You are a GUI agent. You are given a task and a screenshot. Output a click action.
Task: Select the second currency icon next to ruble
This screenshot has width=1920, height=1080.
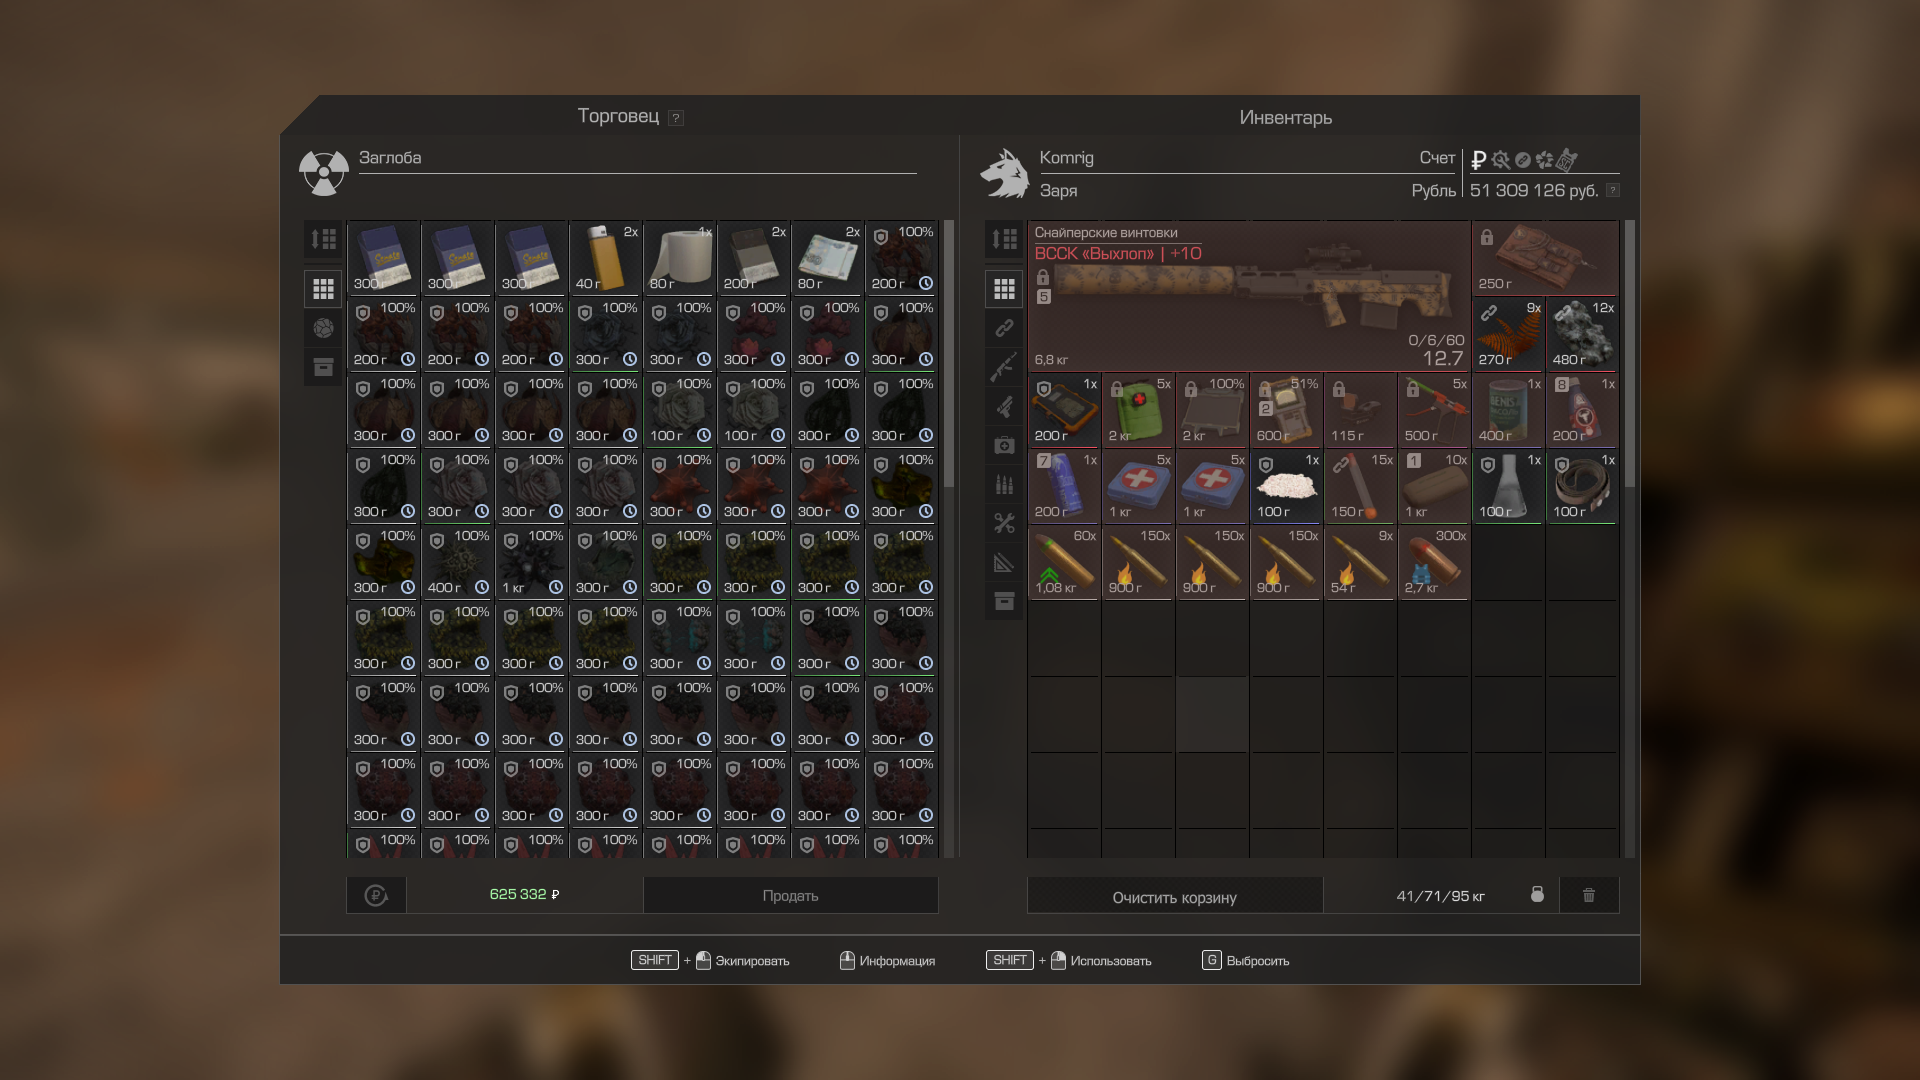(x=1501, y=159)
